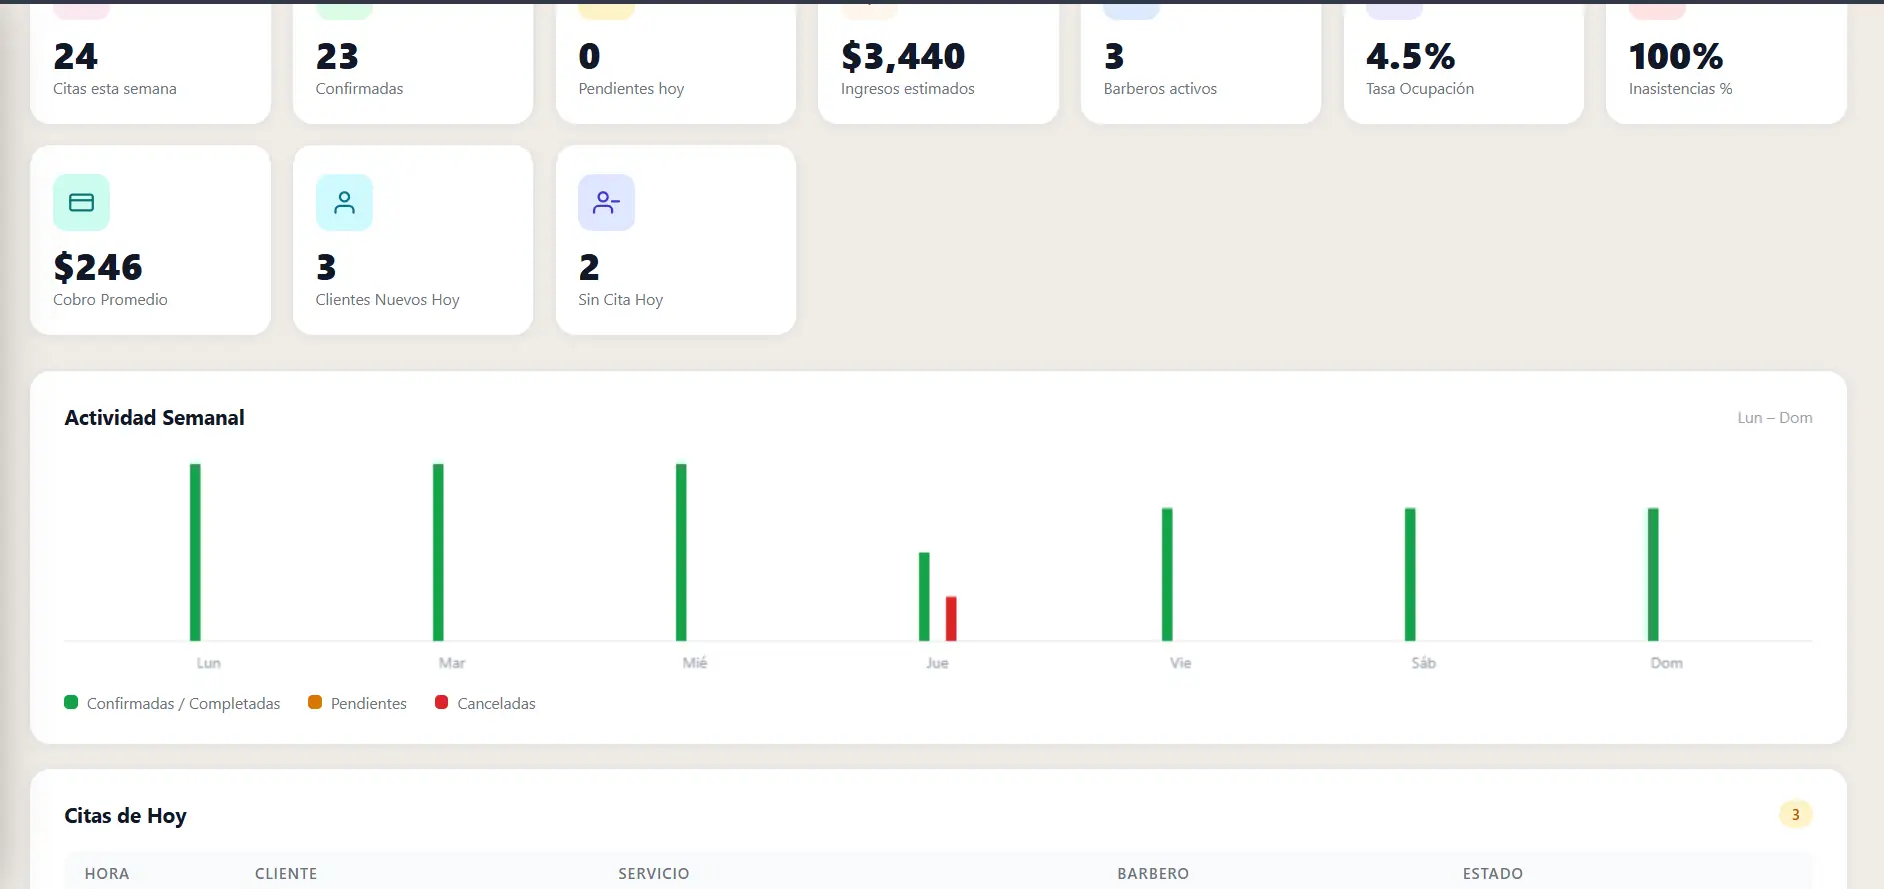This screenshot has height=889, width=1884.
Task: Click the HORA column header
Action: tap(107, 874)
